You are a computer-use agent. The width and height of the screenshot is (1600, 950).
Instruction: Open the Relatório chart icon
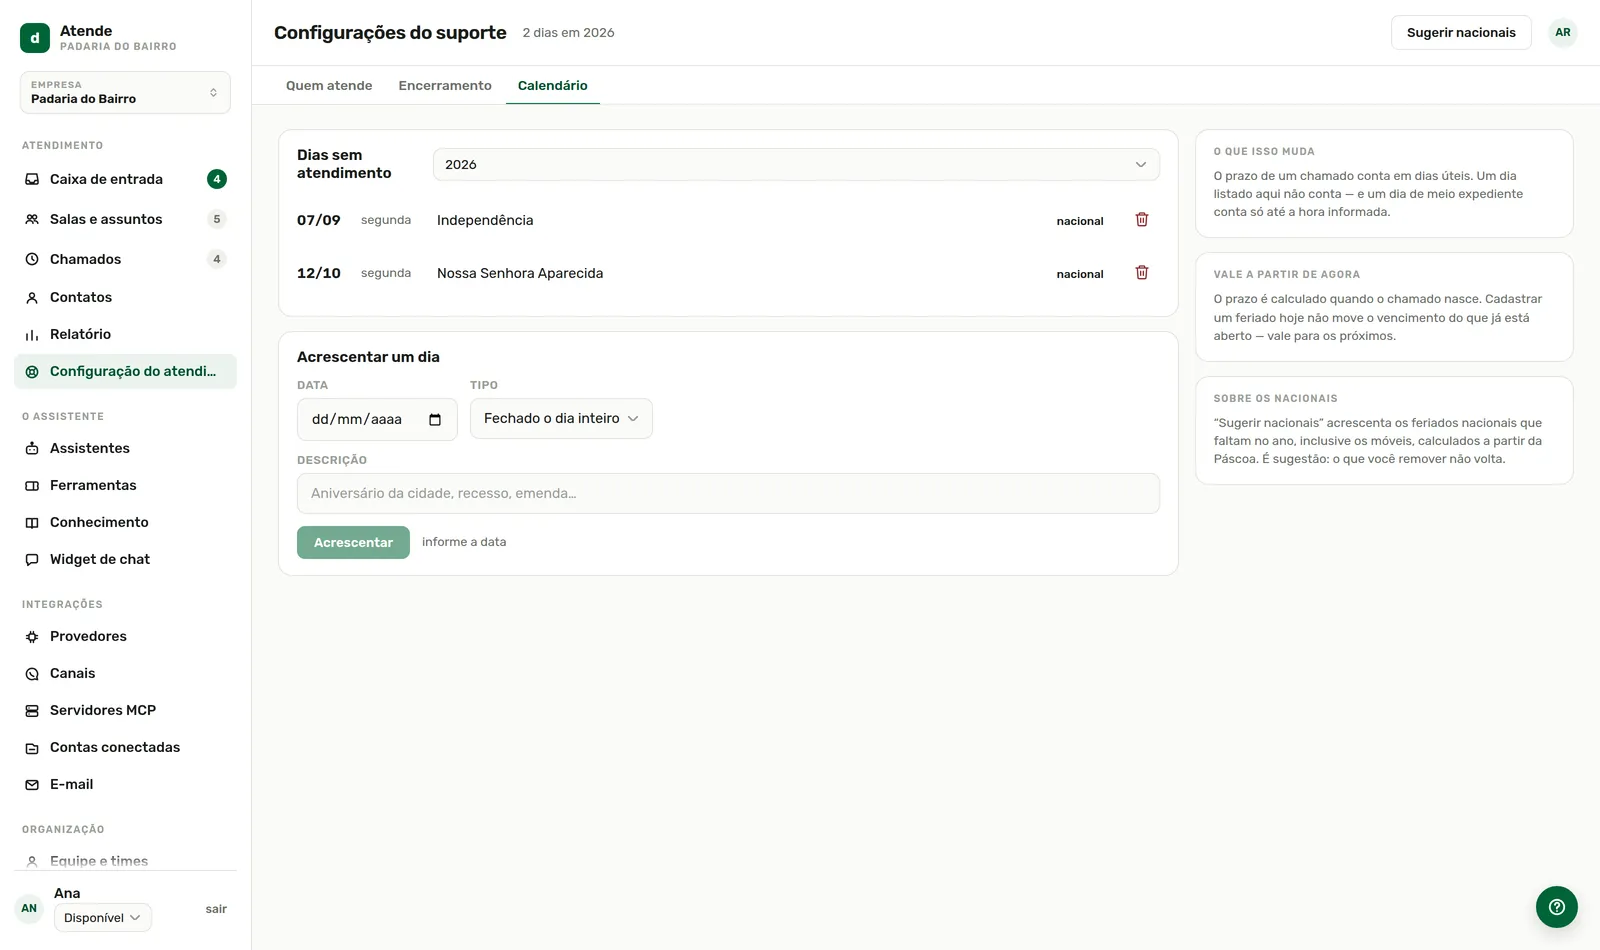32,334
